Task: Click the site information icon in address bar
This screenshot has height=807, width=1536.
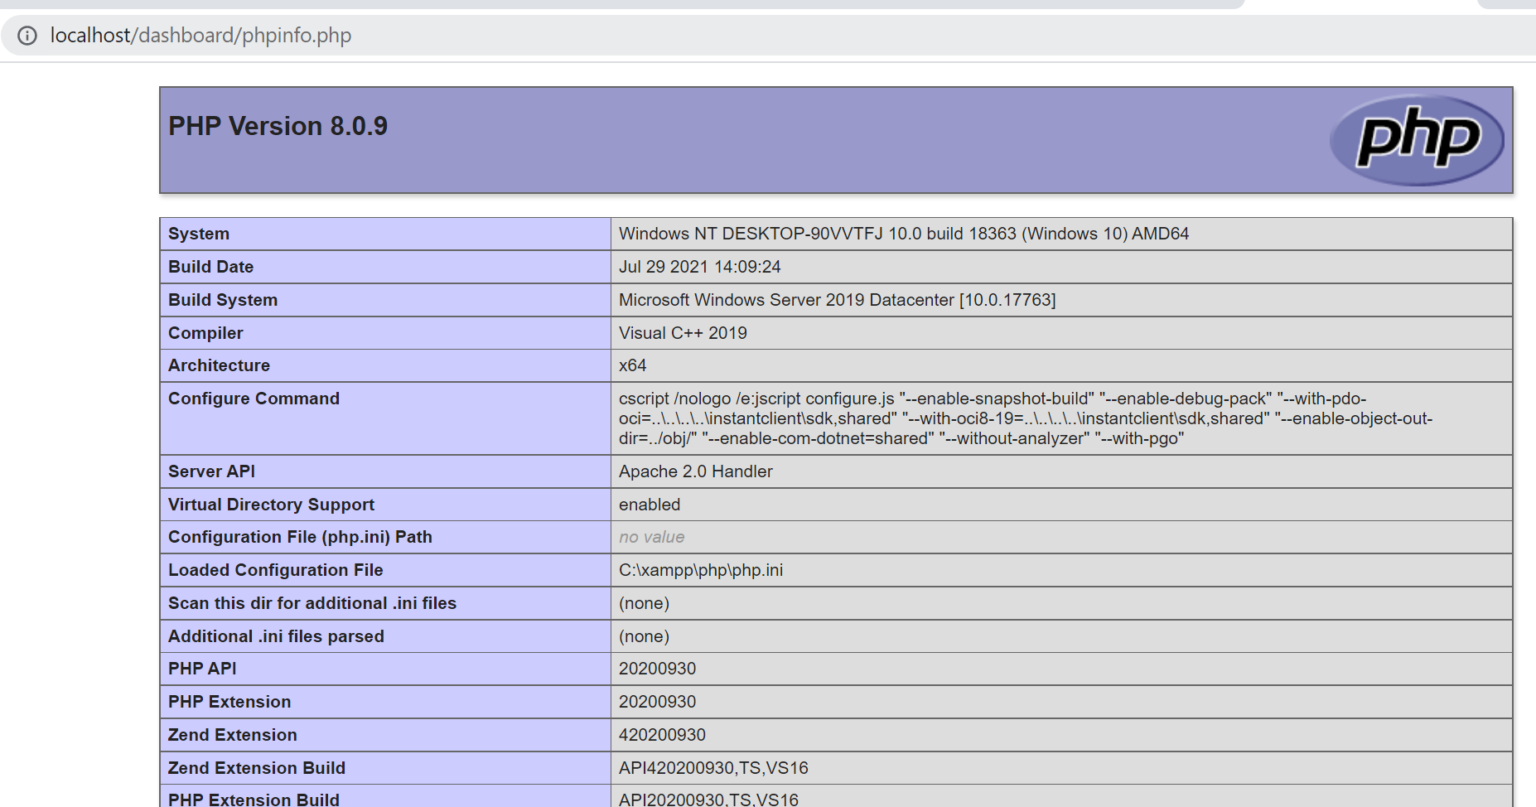Action: tap(27, 36)
